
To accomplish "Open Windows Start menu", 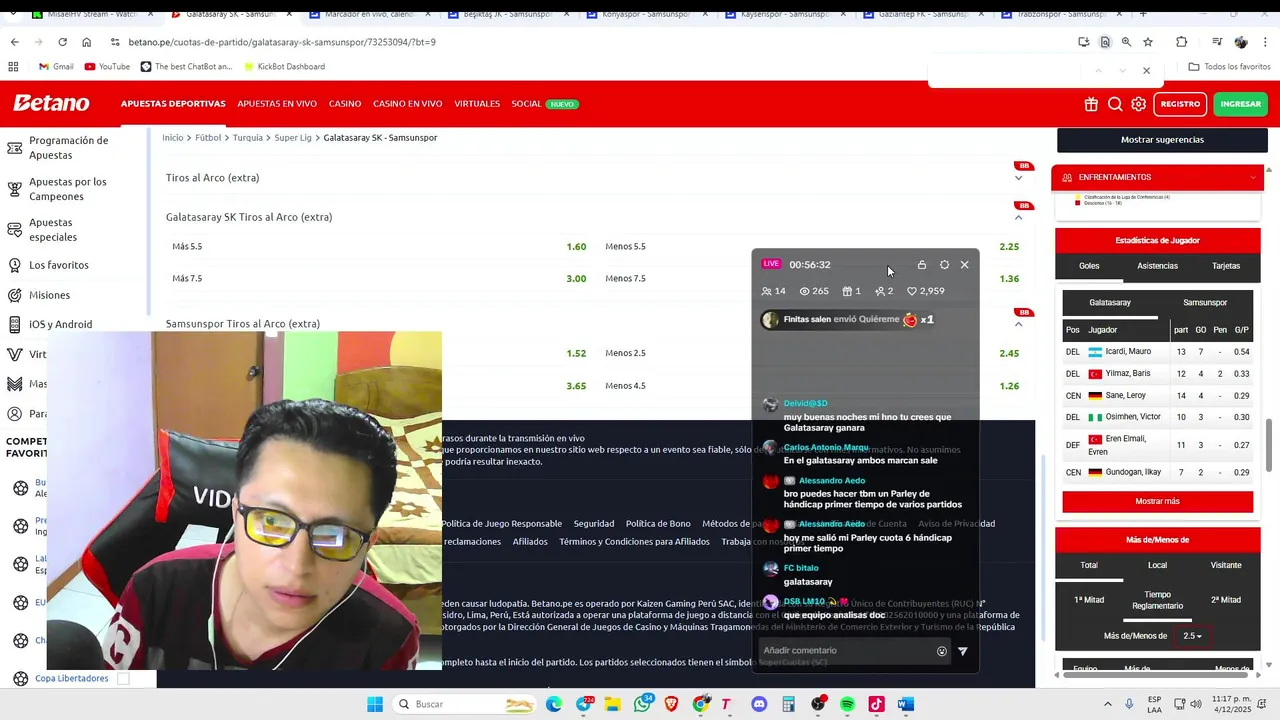I will 375,704.
